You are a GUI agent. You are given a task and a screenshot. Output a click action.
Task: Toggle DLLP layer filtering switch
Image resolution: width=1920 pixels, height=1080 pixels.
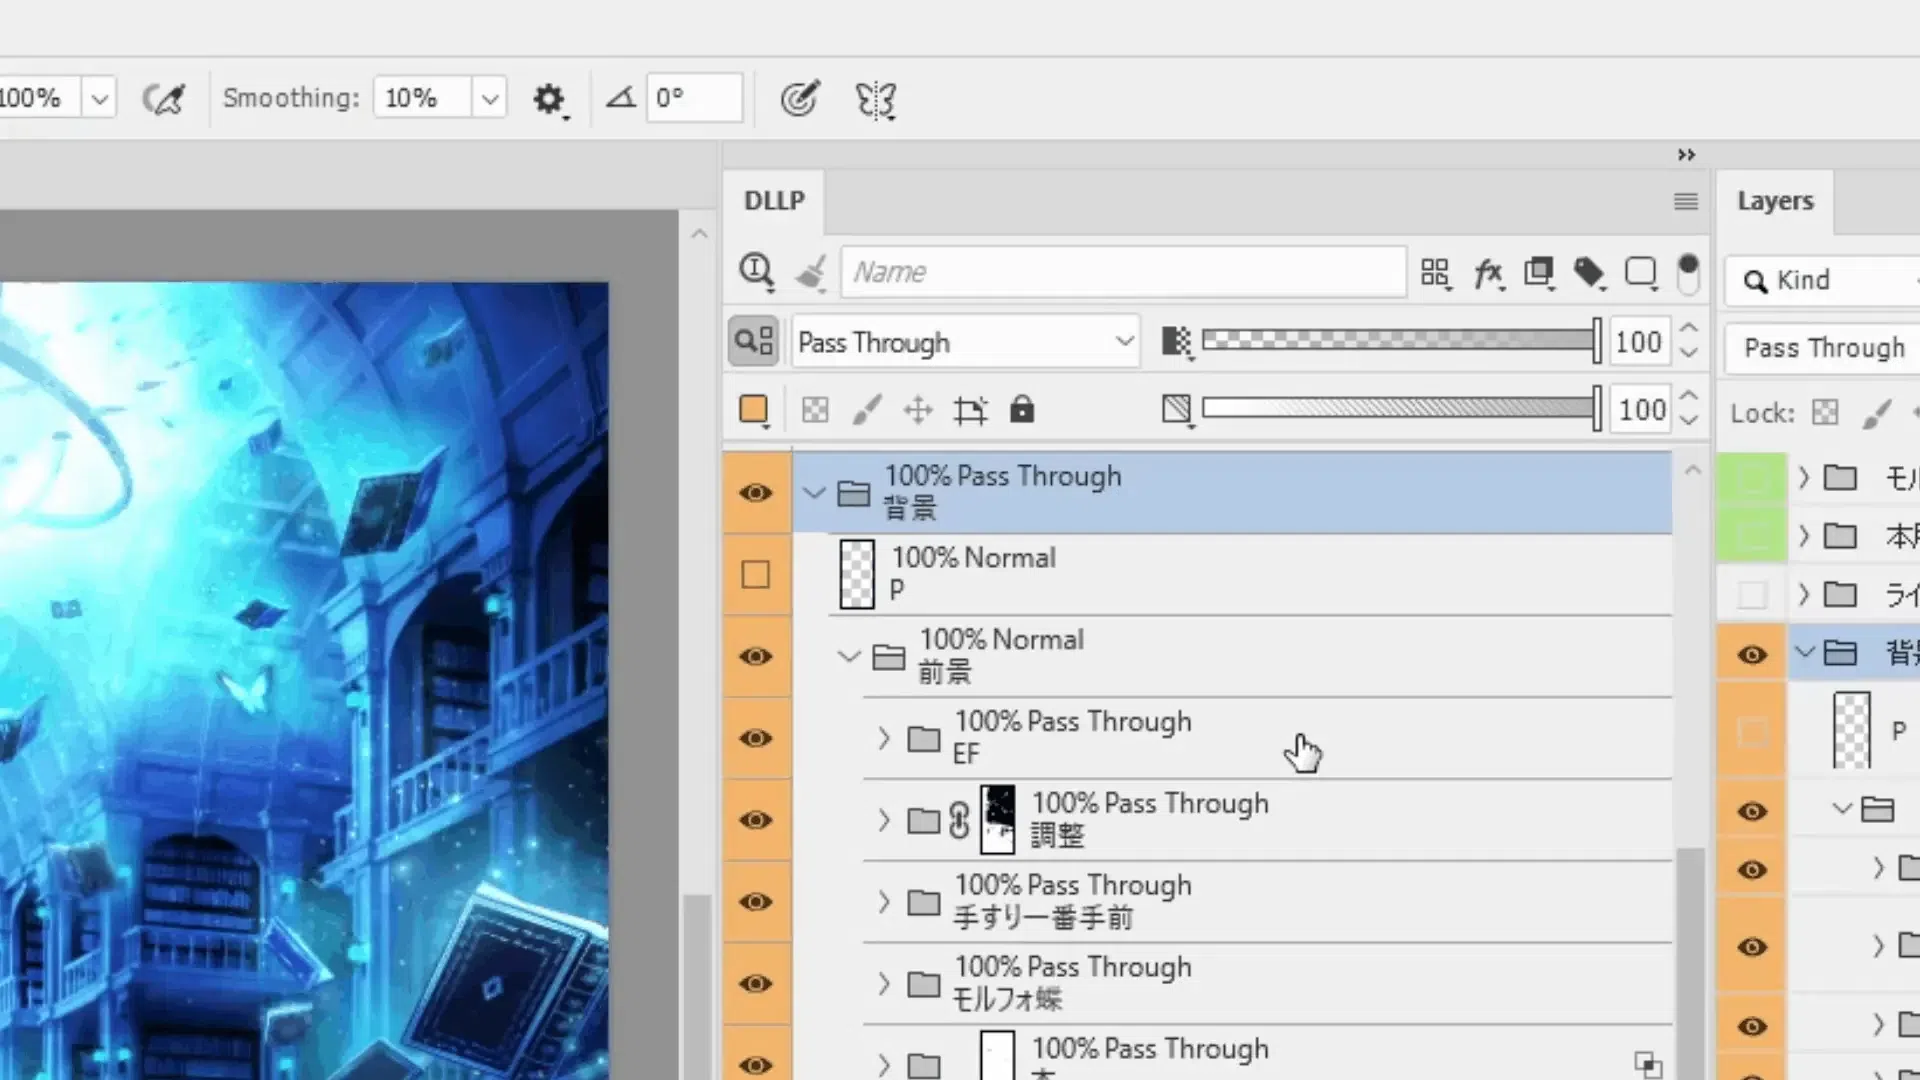[x=1688, y=274]
